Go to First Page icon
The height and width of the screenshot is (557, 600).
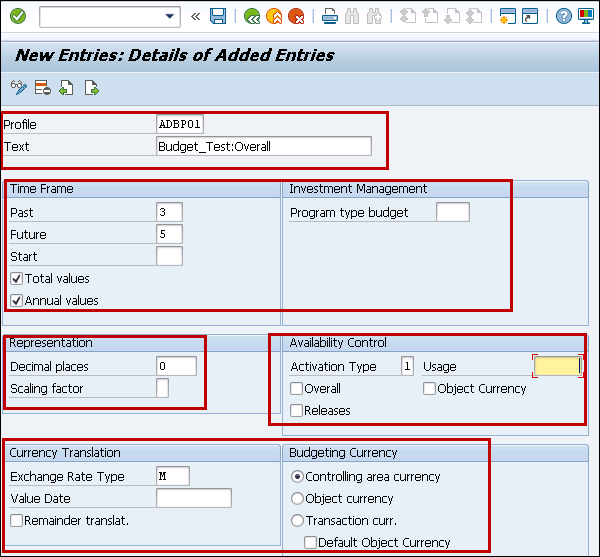(408, 16)
